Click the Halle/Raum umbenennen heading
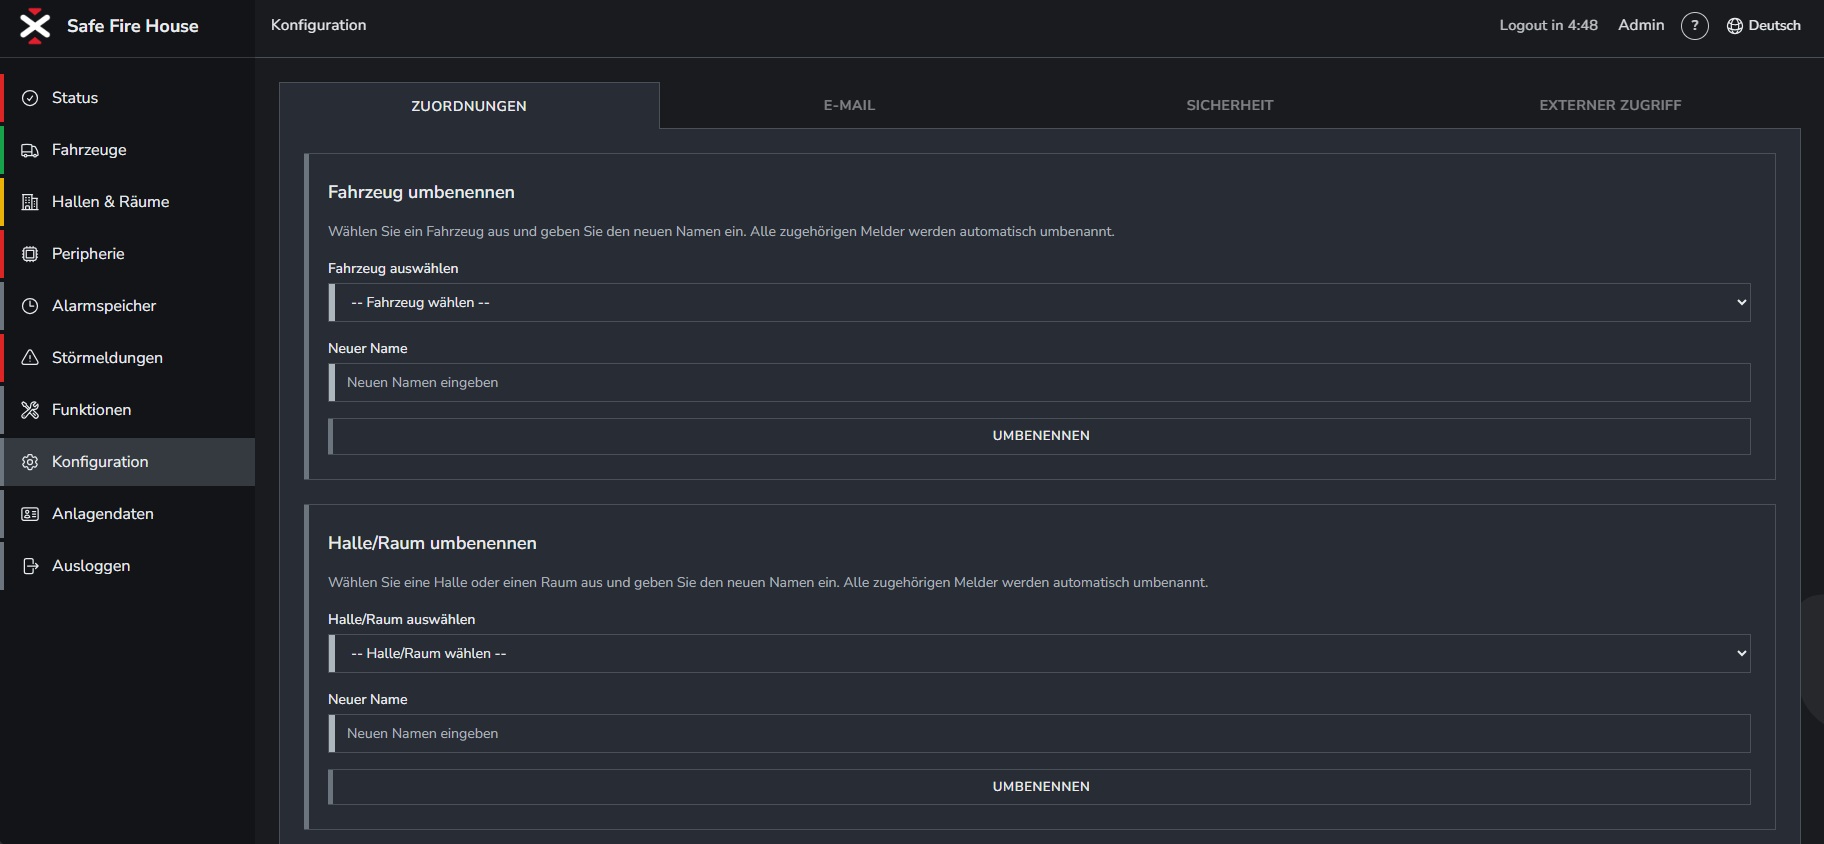1824x844 pixels. [x=432, y=543]
